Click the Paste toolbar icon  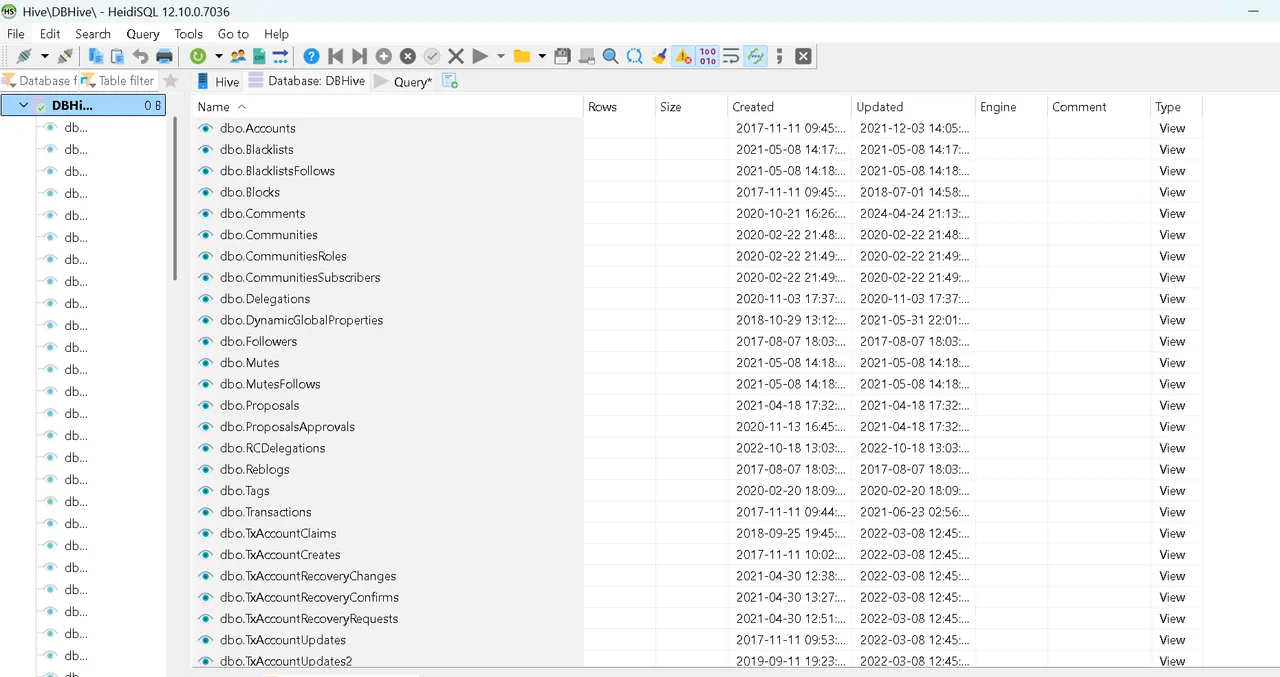coord(118,56)
